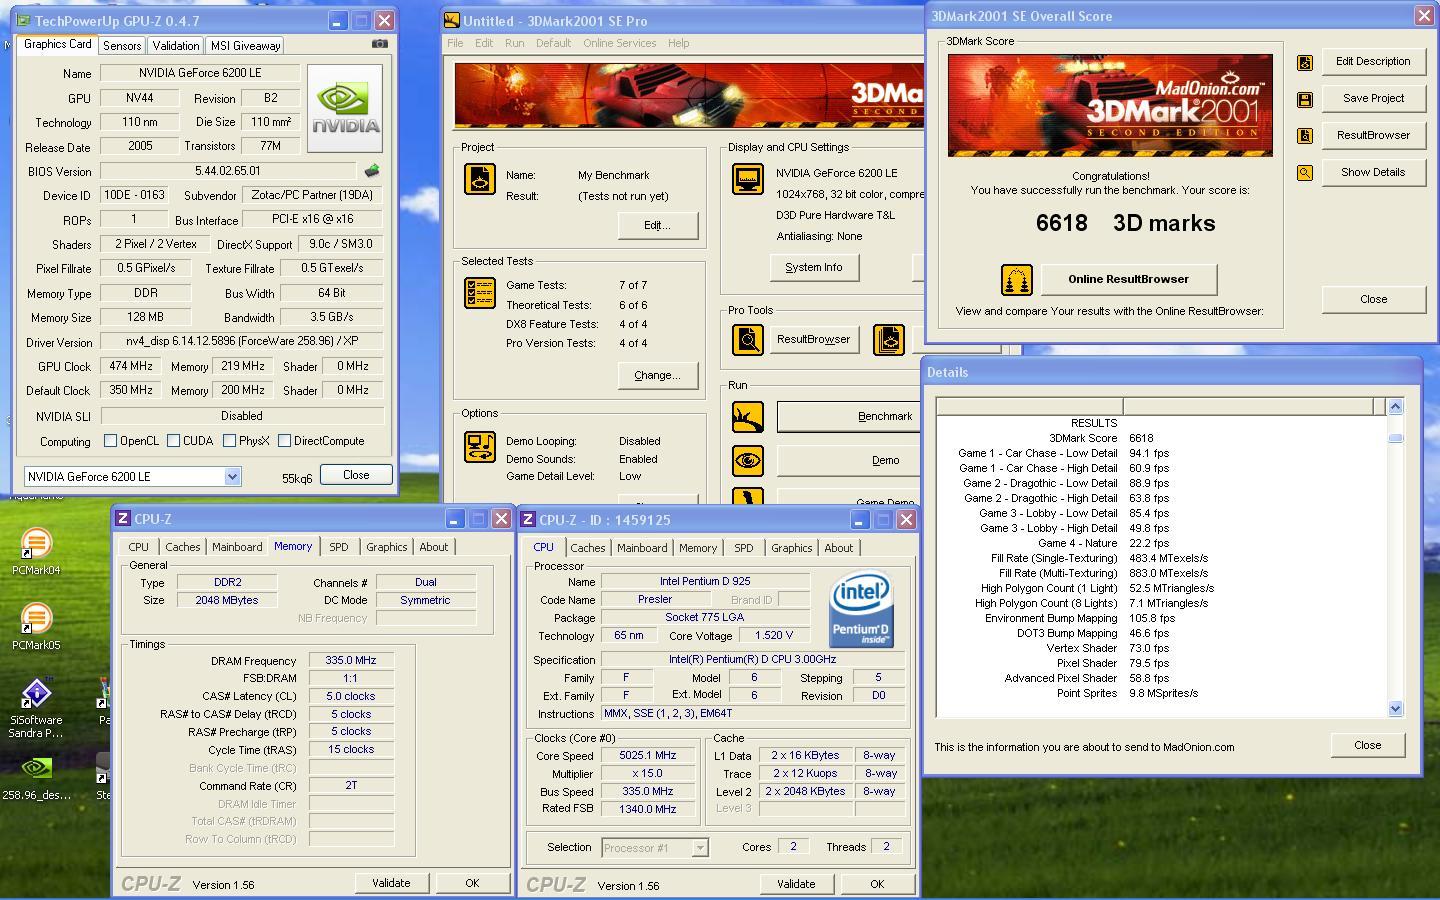Click the icon beside Edit Description
This screenshot has width=1440, height=900.
point(1305,63)
